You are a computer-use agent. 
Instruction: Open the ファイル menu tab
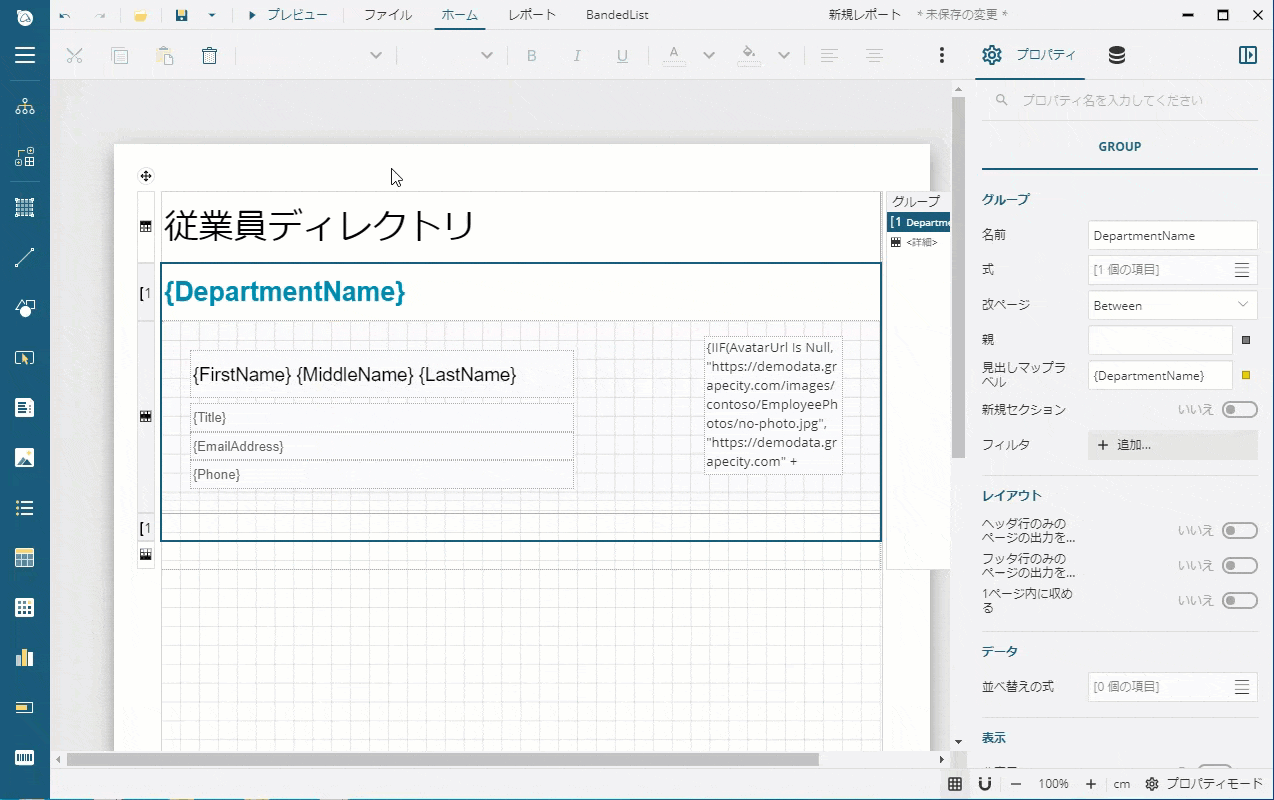tap(387, 16)
